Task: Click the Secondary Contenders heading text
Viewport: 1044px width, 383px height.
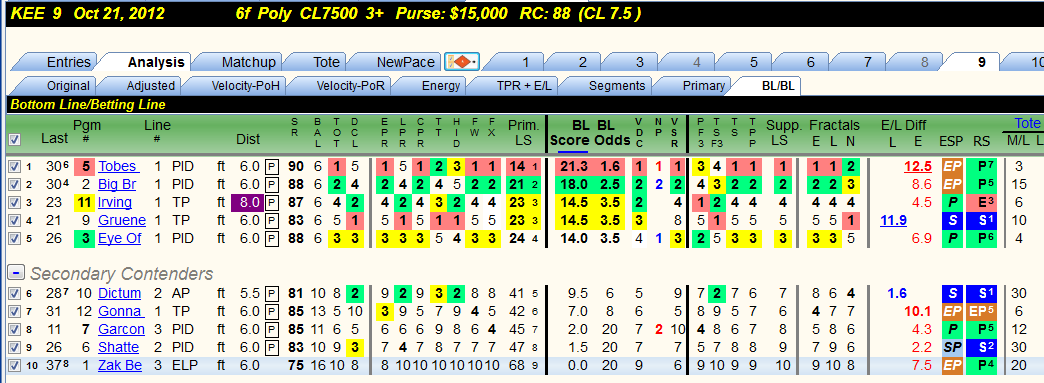Action: pos(122,273)
